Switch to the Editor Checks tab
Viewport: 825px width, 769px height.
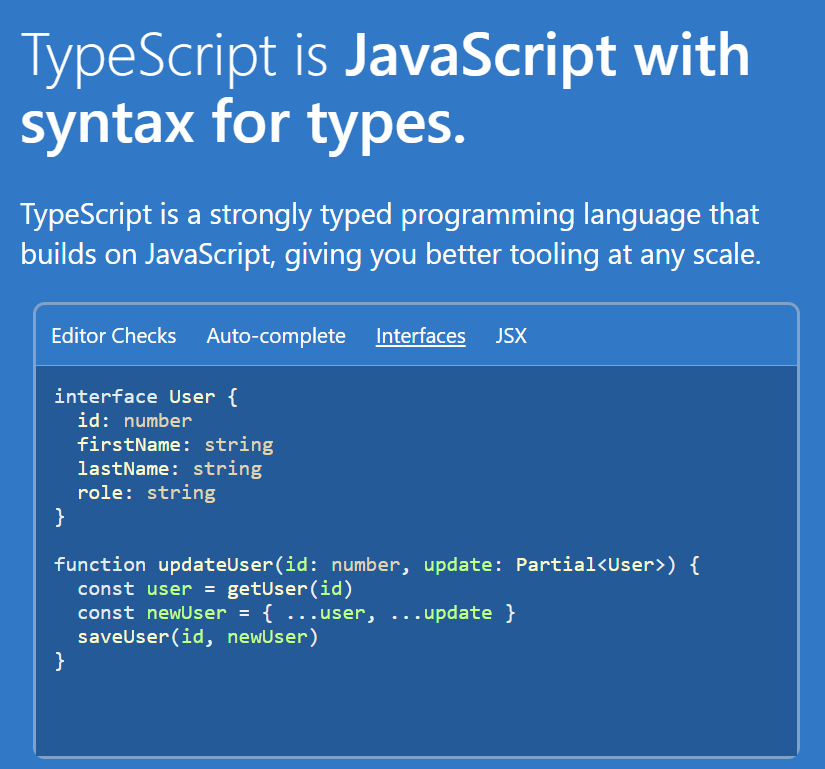pos(113,336)
